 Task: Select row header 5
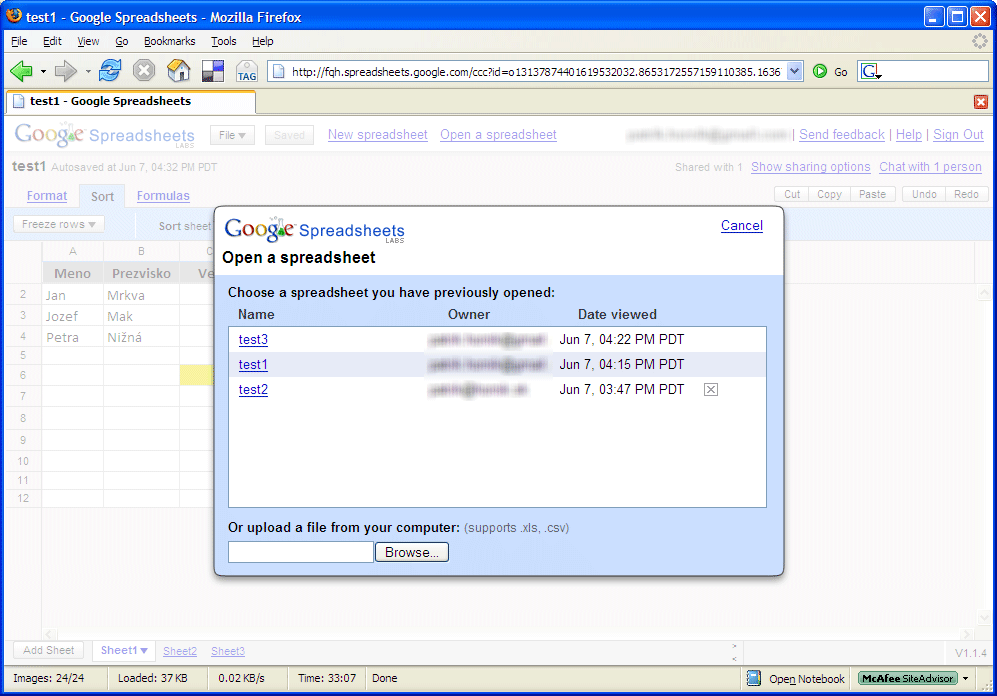pyautogui.click(x=23, y=355)
